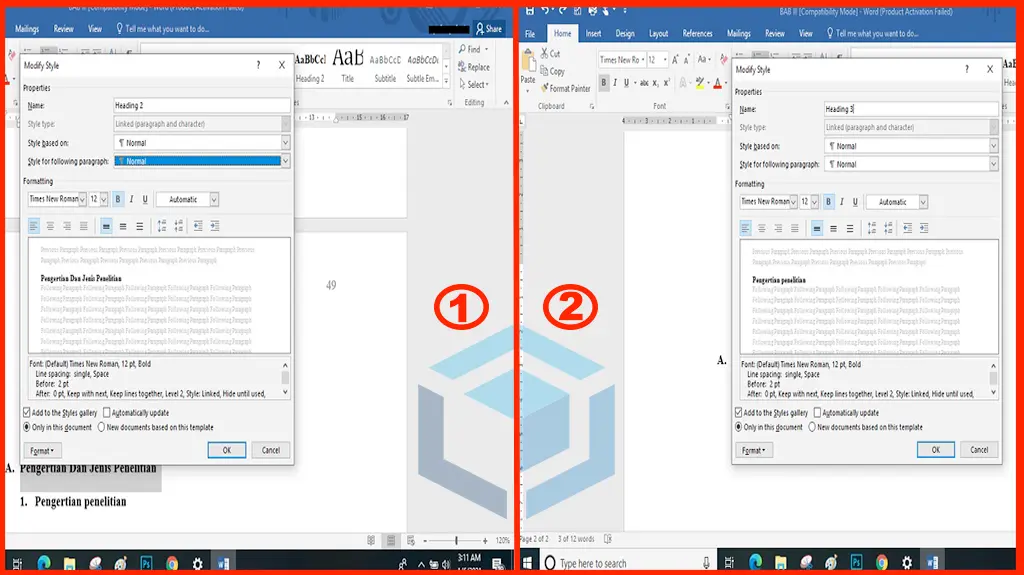The width and height of the screenshot is (1024, 575).
Task: Click Bold in the Heading 3 Modify Style dialog
Action: point(828,202)
